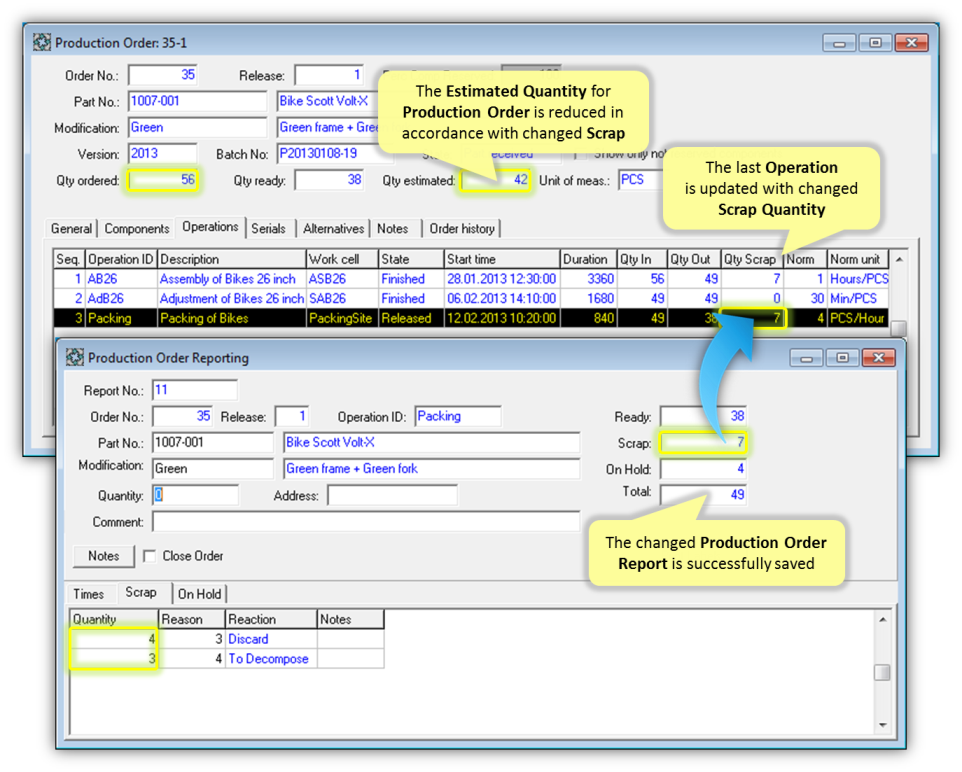This screenshot has width=962, height=772.
Task: Click the Norm unit column header
Action: click(858, 259)
